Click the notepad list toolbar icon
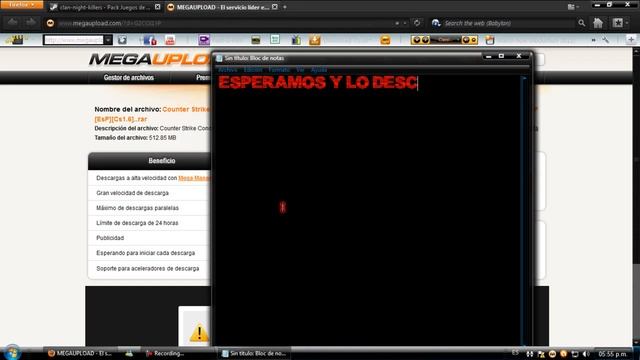 275,40
